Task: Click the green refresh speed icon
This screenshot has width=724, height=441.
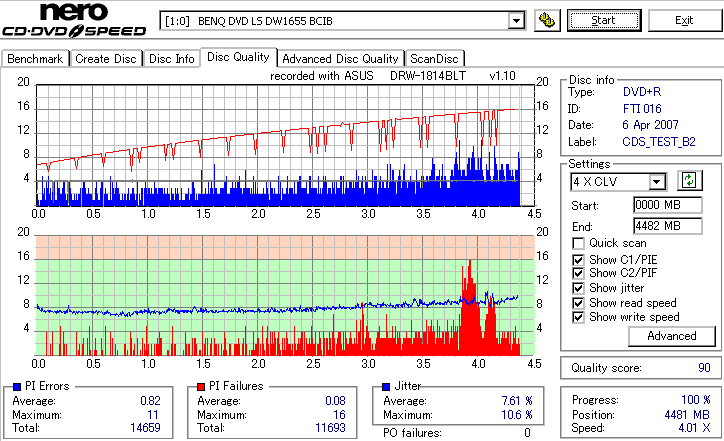Action: [689, 180]
